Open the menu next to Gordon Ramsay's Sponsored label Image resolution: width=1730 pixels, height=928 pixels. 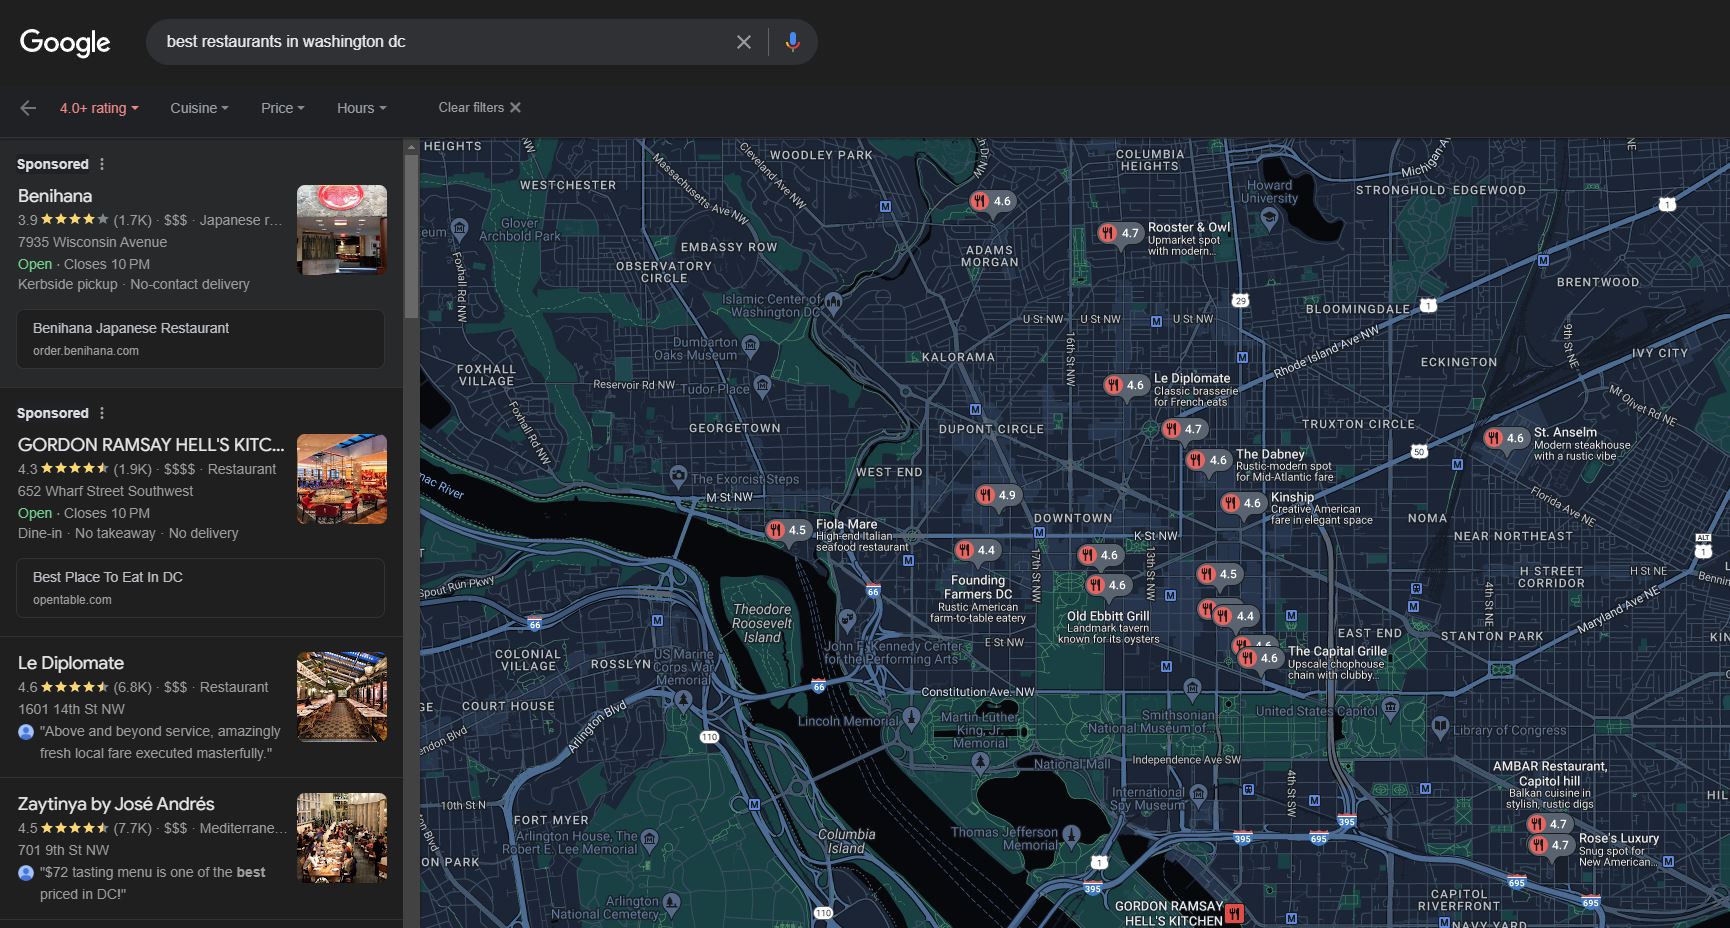pos(101,412)
